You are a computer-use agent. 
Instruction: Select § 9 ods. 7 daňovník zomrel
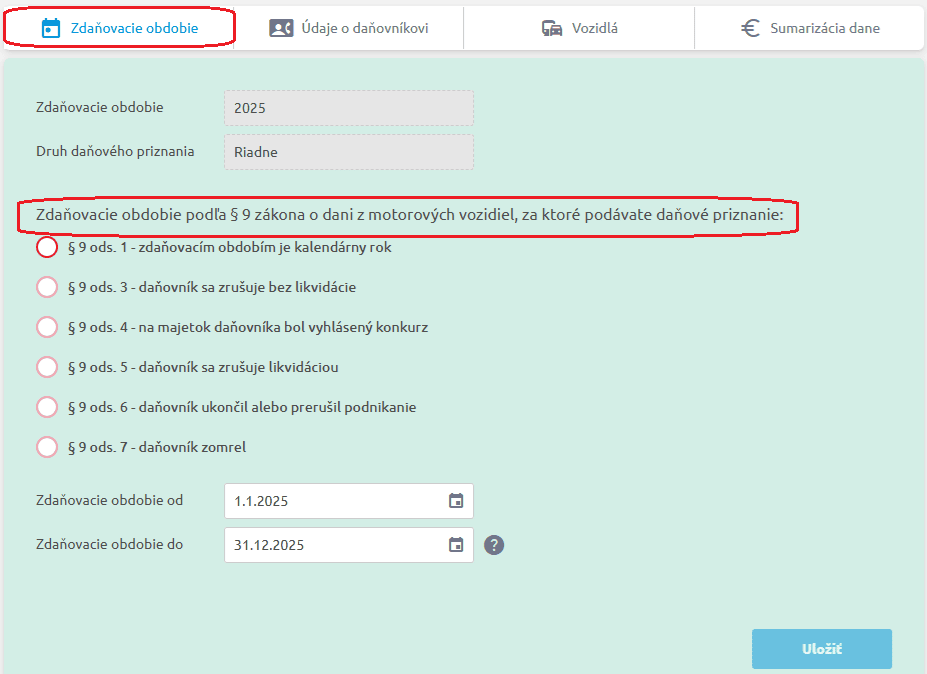click(47, 447)
